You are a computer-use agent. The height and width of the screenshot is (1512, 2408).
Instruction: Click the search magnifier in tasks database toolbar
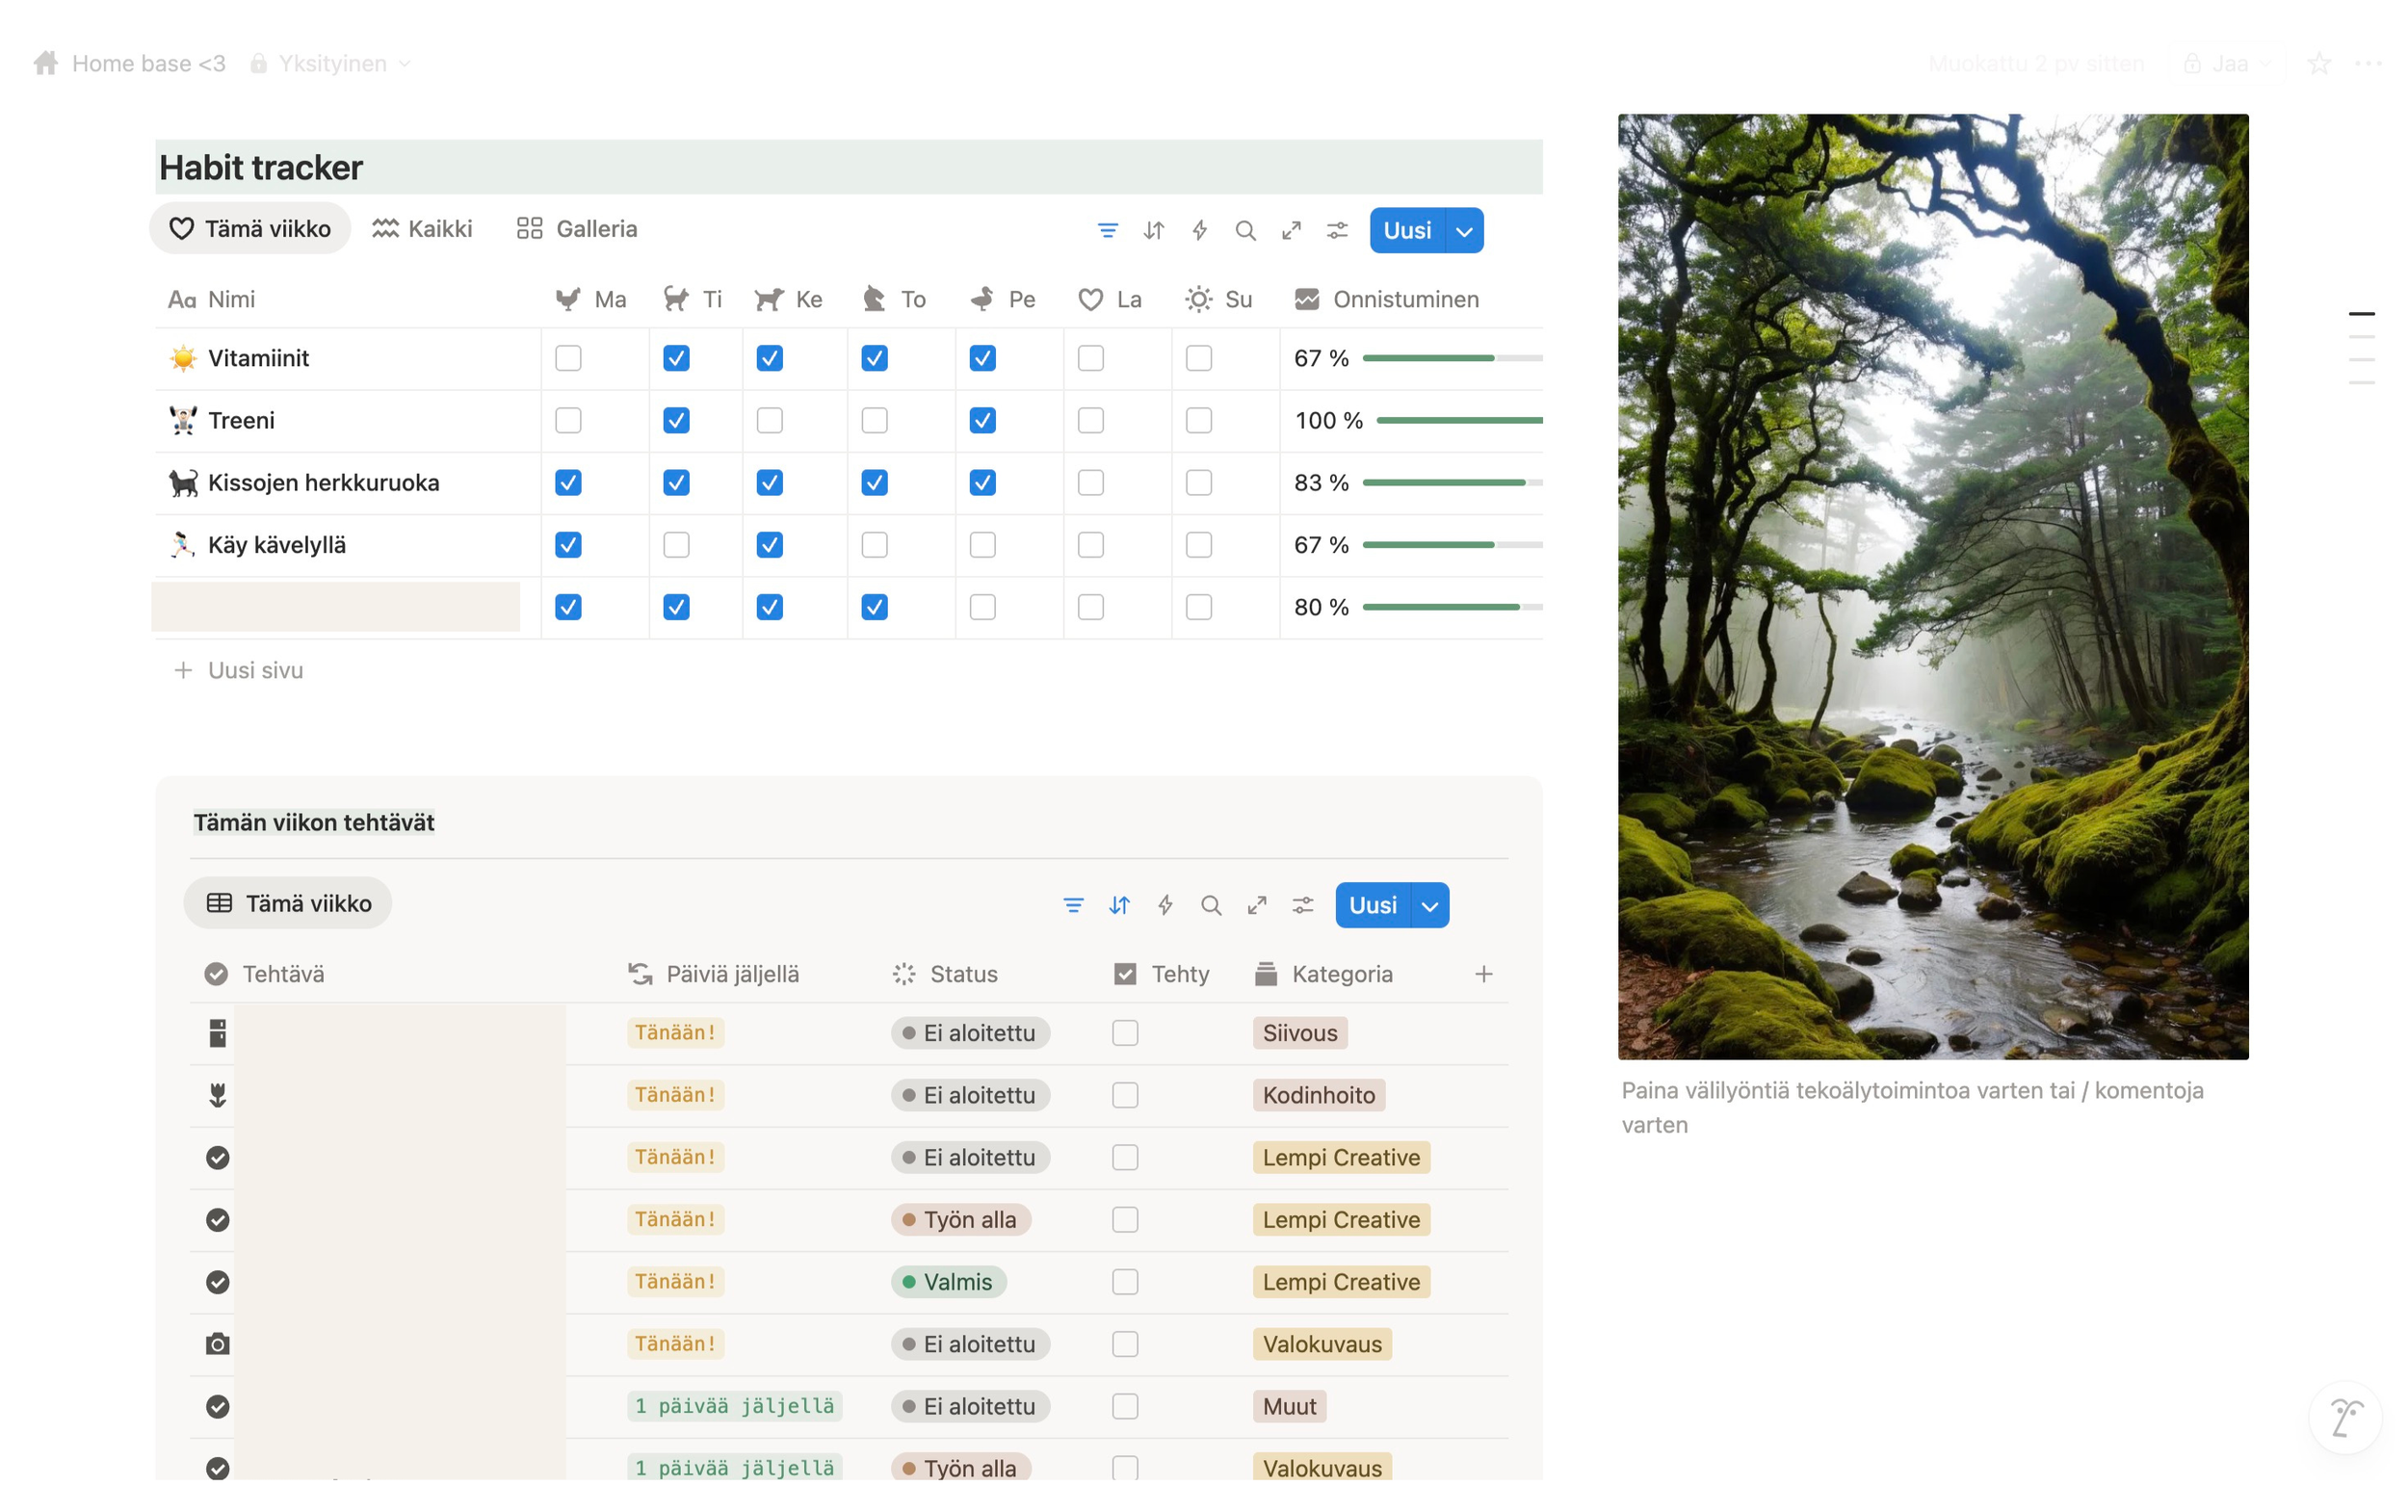[x=1211, y=905]
